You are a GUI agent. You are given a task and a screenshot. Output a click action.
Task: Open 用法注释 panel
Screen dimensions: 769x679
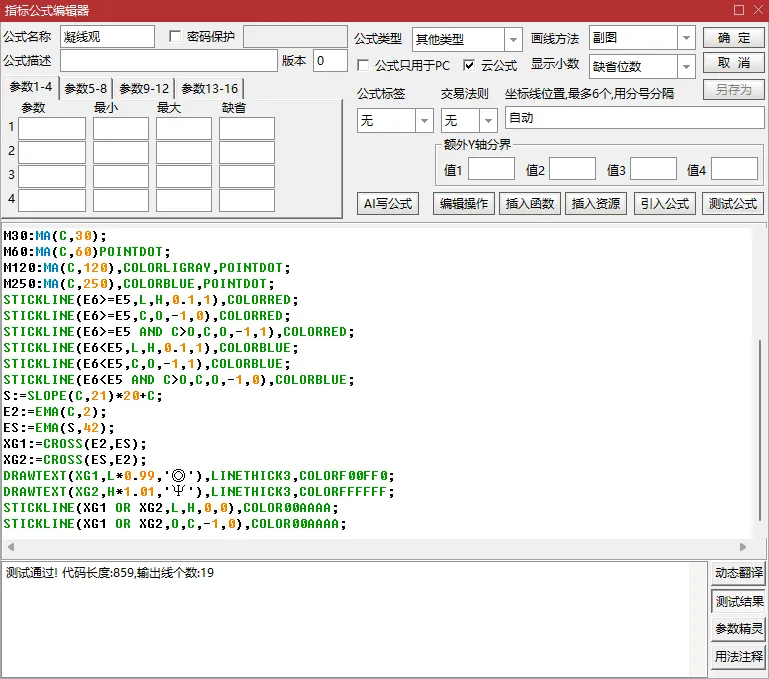[738, 656]
